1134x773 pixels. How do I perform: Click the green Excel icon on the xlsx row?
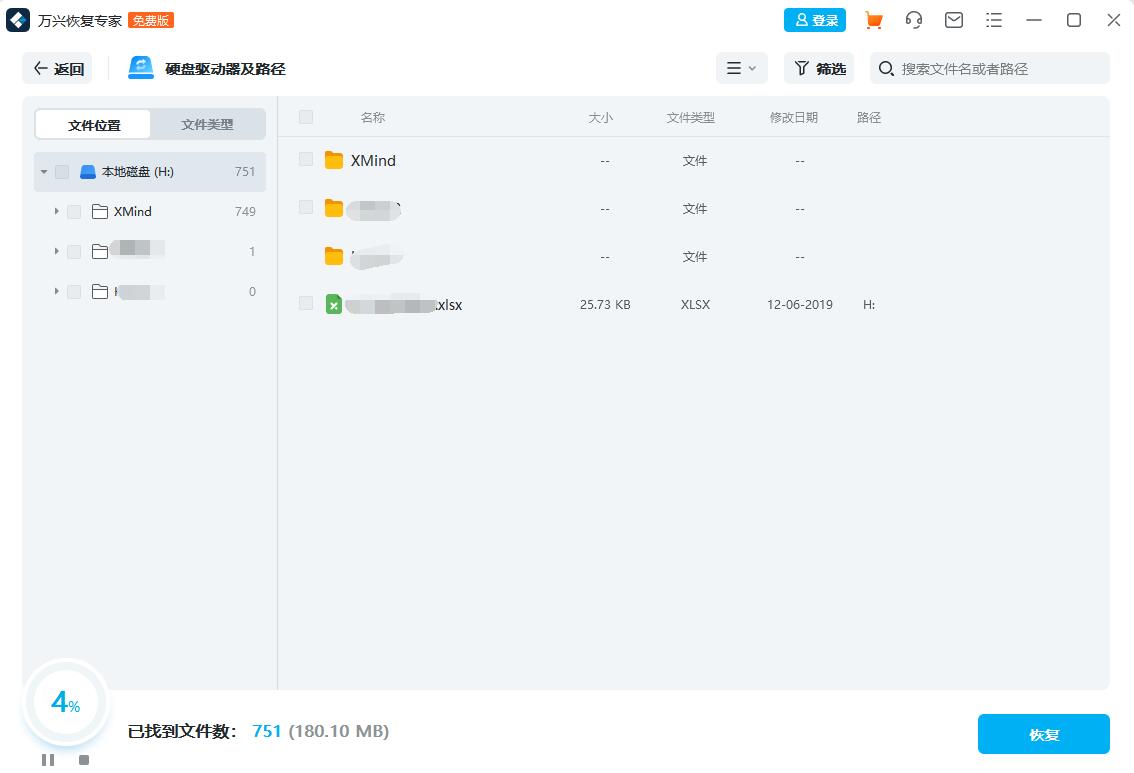pyautogui.click(x=334, y=304)
